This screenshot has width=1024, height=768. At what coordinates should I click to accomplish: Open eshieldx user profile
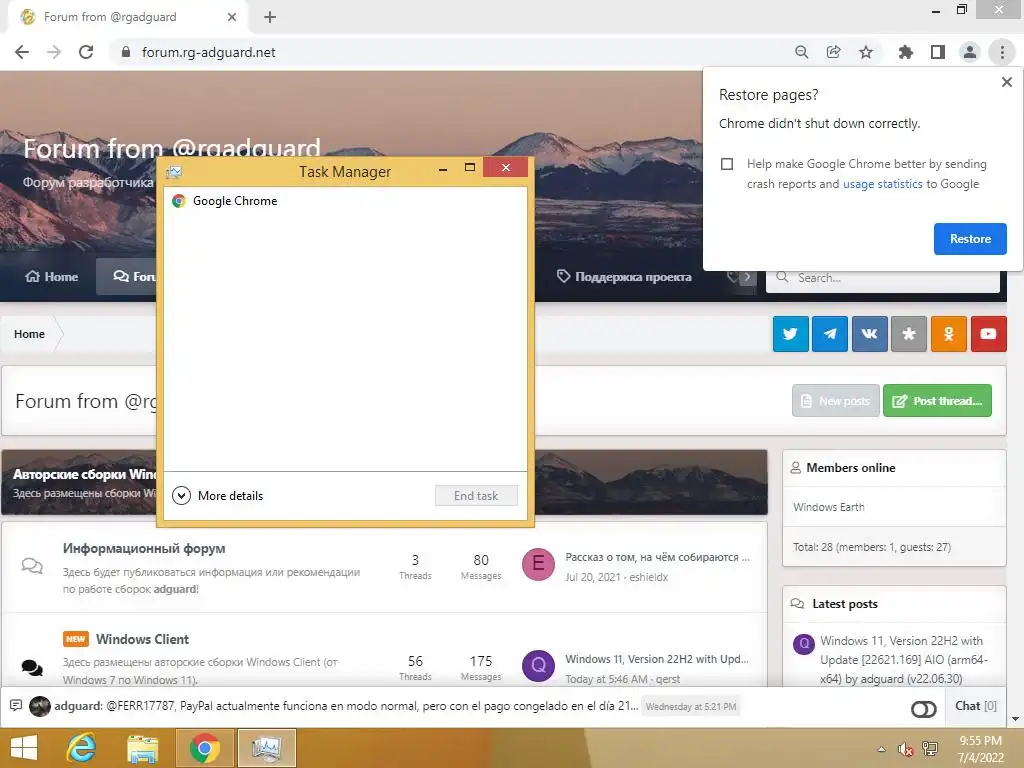(648, 577)
